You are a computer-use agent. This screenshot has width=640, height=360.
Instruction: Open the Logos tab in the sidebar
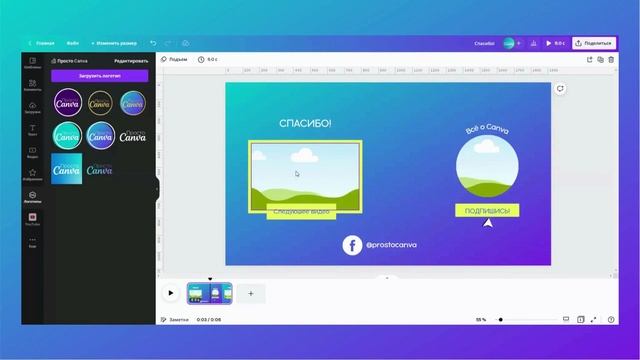coord(33,197)
